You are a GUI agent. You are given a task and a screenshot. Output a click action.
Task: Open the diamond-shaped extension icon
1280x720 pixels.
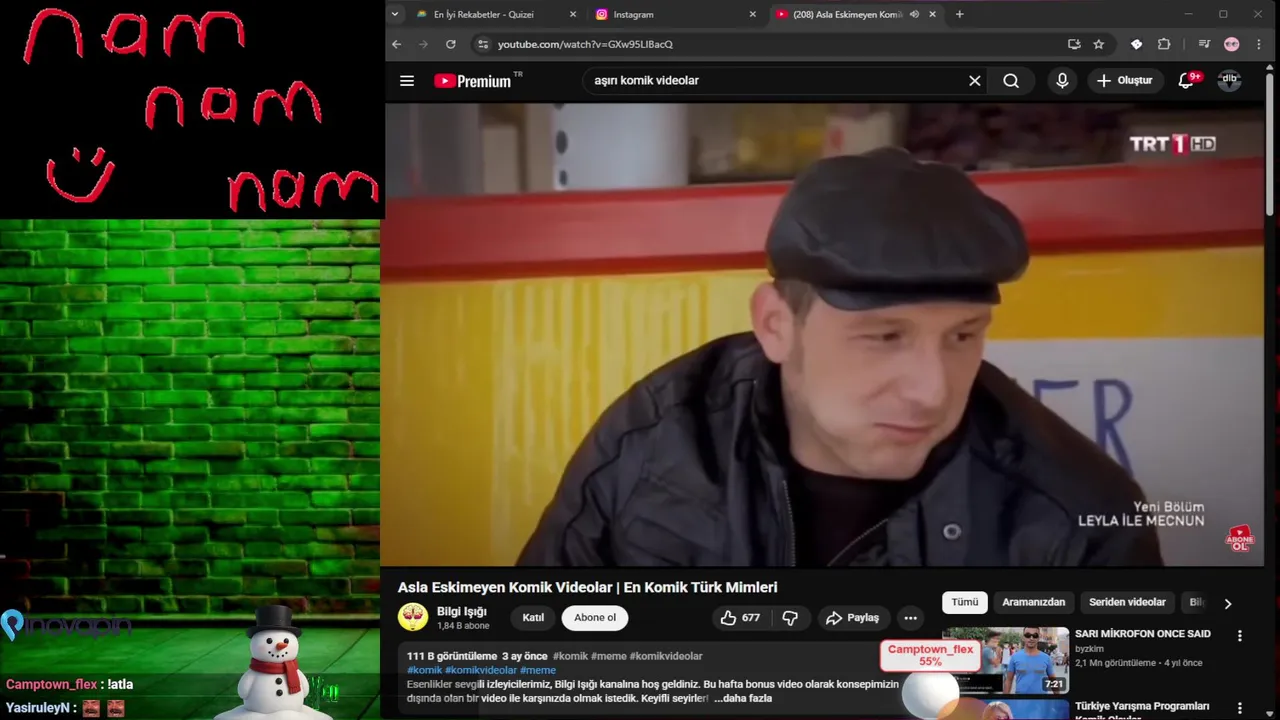[1137, 44]
